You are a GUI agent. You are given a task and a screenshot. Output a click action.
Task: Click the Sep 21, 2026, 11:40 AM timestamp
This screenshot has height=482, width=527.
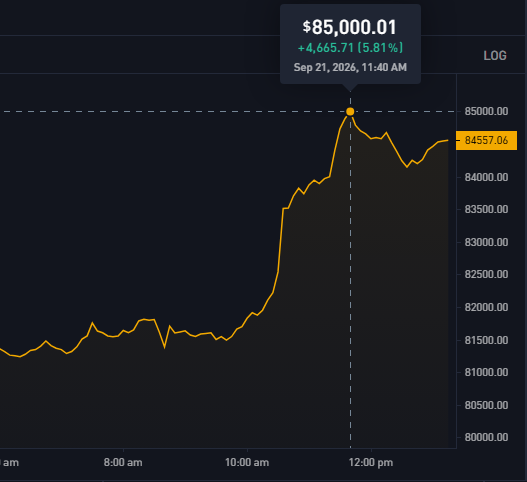point(350,67)
